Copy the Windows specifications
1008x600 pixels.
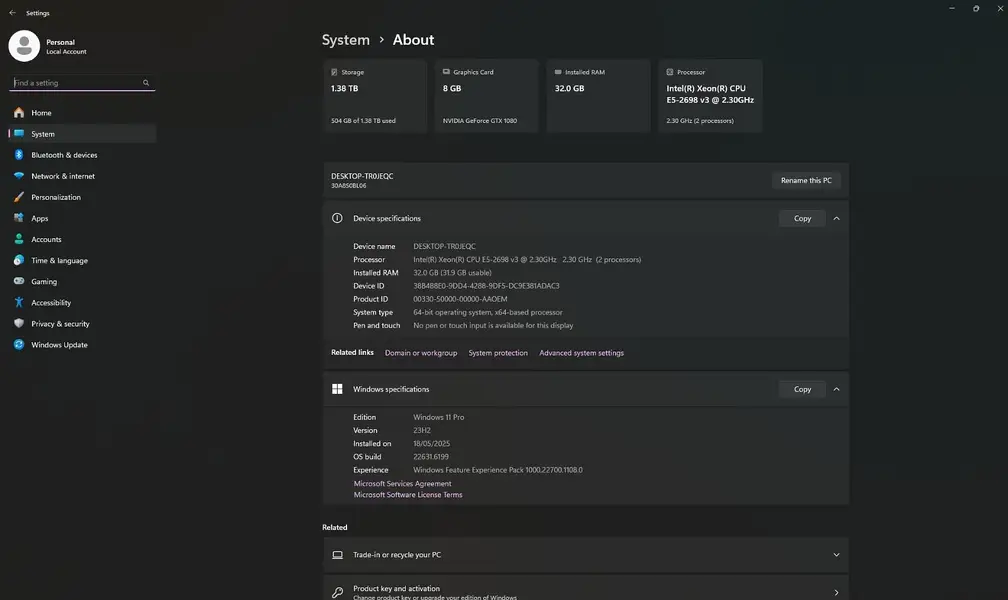click(802, 389)
